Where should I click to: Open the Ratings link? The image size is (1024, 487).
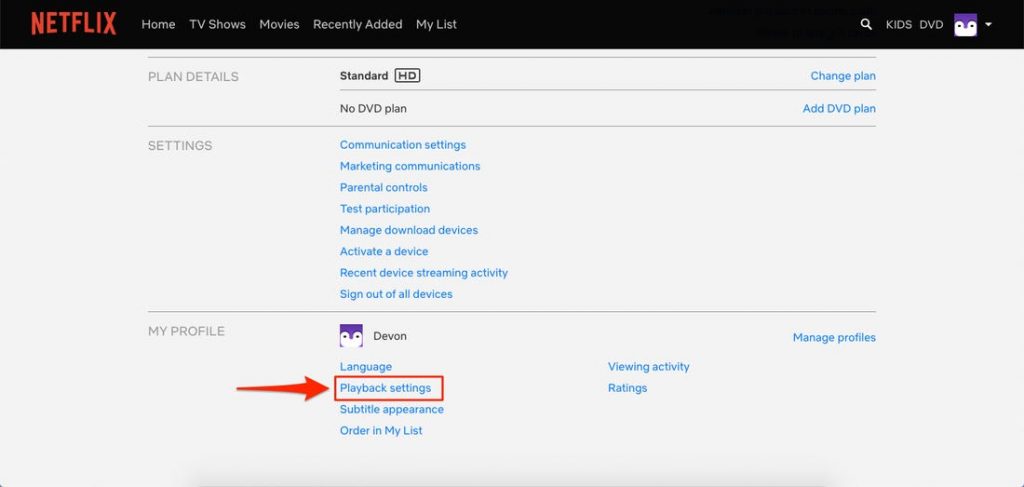[628, 388]
